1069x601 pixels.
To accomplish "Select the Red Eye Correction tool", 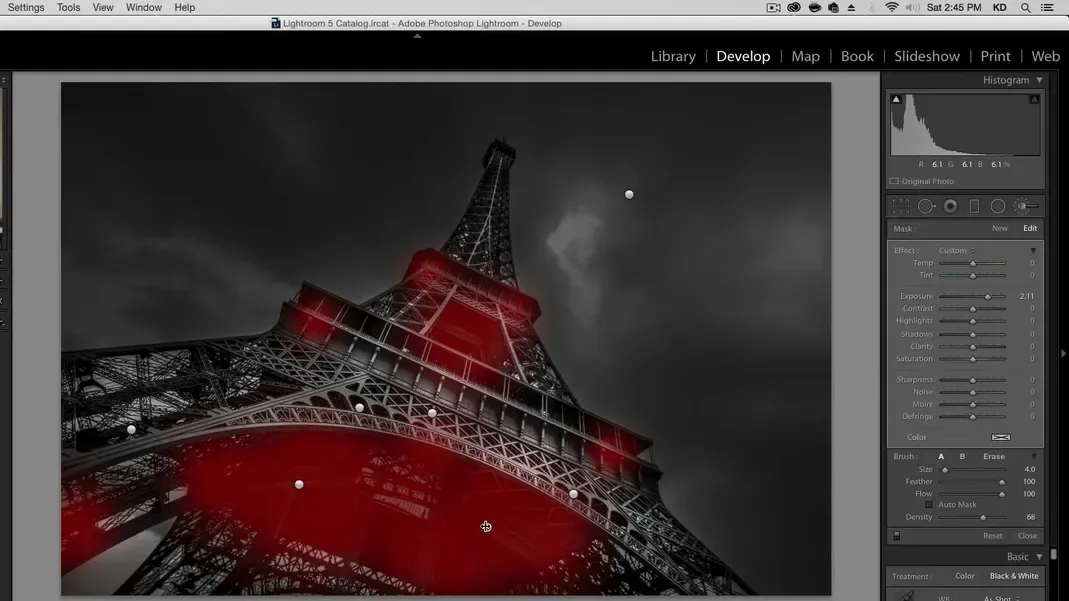I will click(x=950, y=206).
